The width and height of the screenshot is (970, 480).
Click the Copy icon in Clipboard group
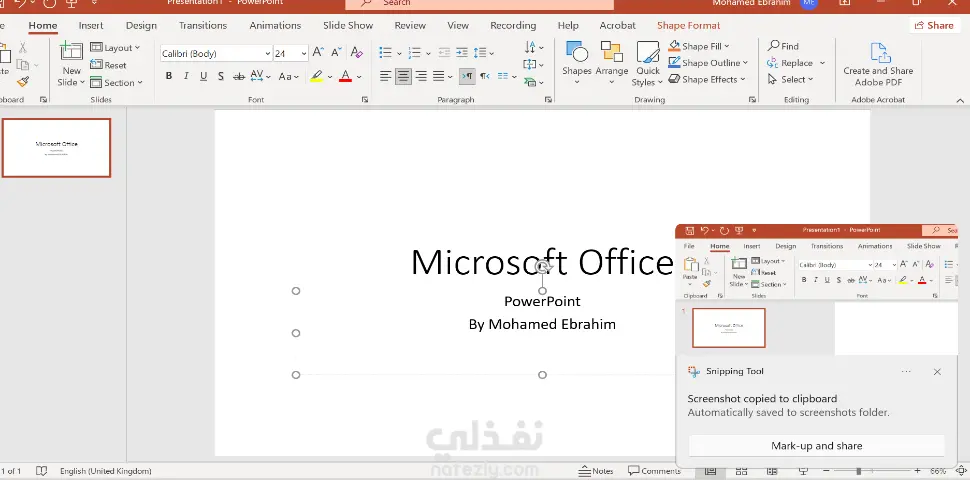(x=23, y=65)
